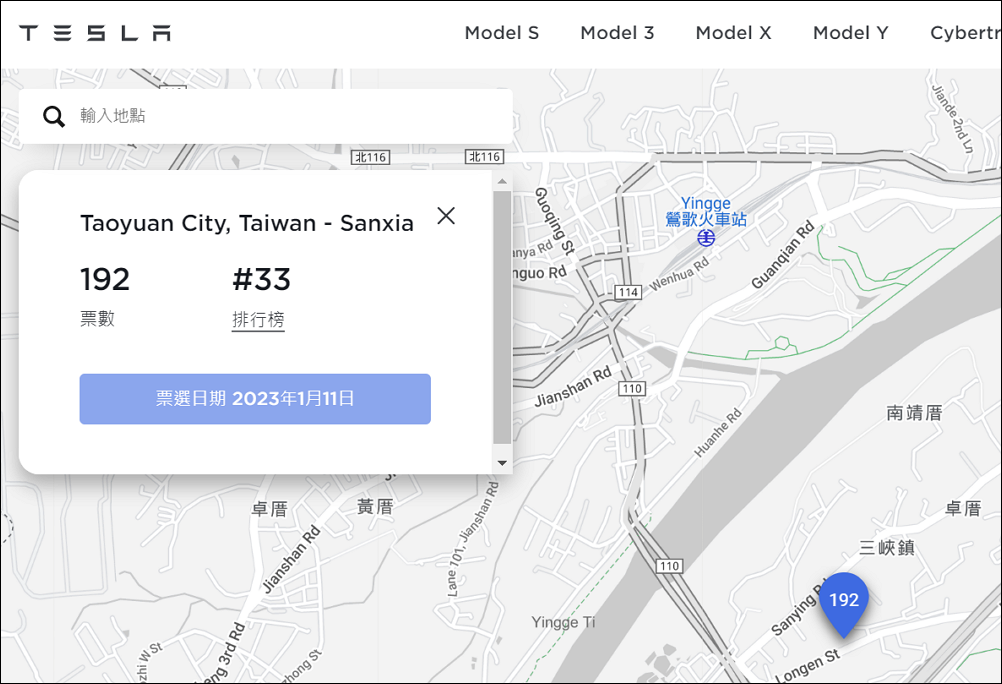Click the Guanqian Rd map label
Viewport: 1002px width, 684px height.
783,254
